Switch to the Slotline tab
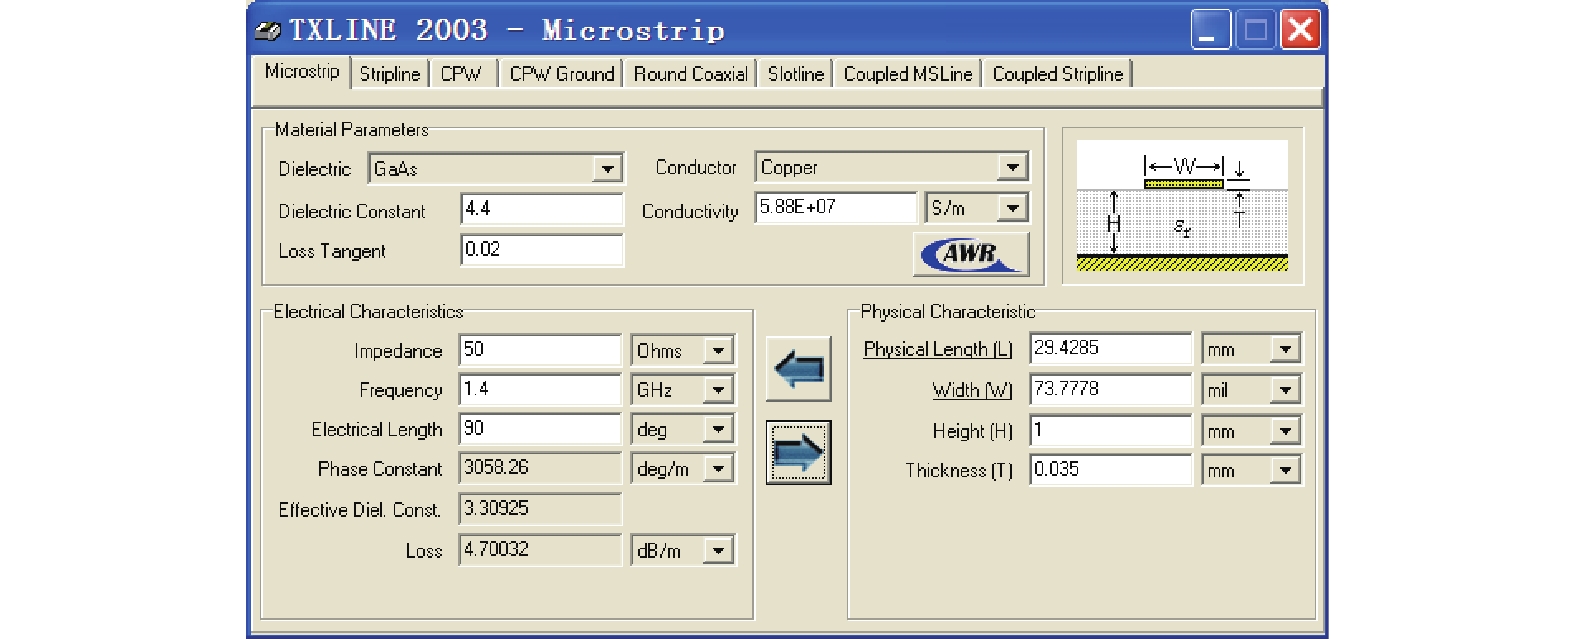 pos(795,74)
